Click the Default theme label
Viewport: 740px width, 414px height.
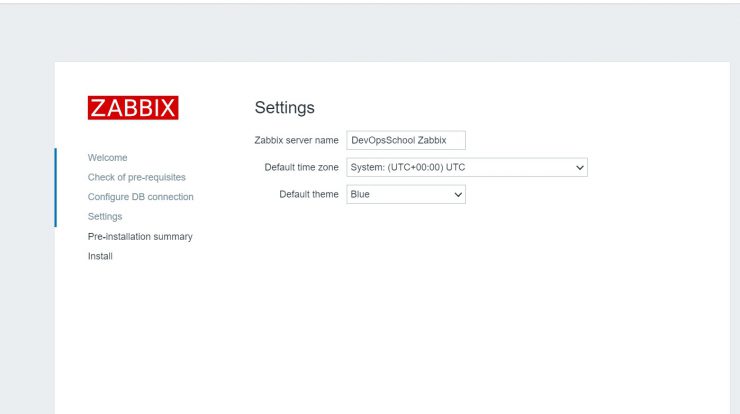coord(309,194)
